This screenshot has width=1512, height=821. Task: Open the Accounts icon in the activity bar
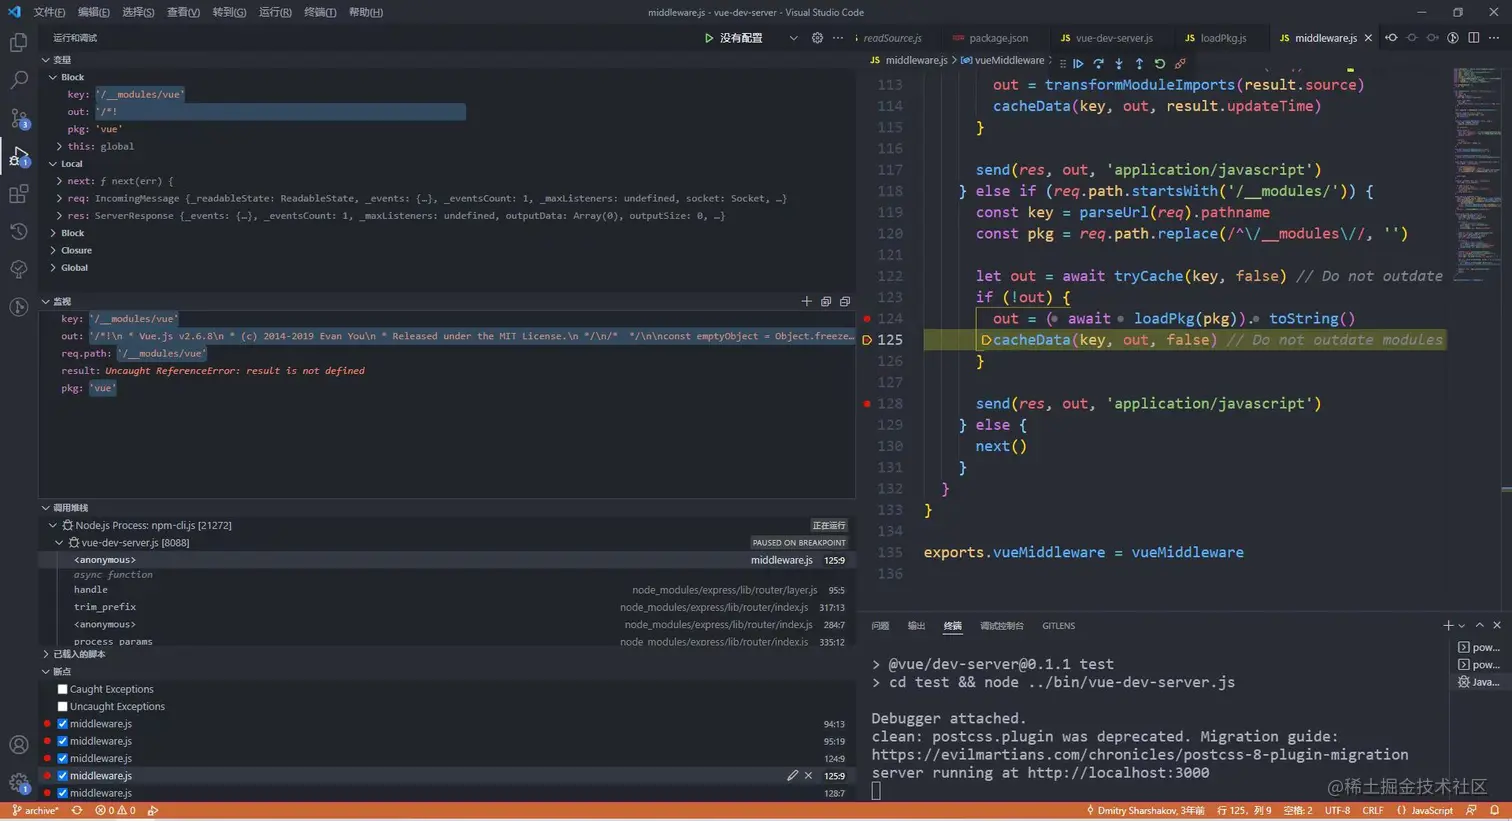click(x=18, y=745)
